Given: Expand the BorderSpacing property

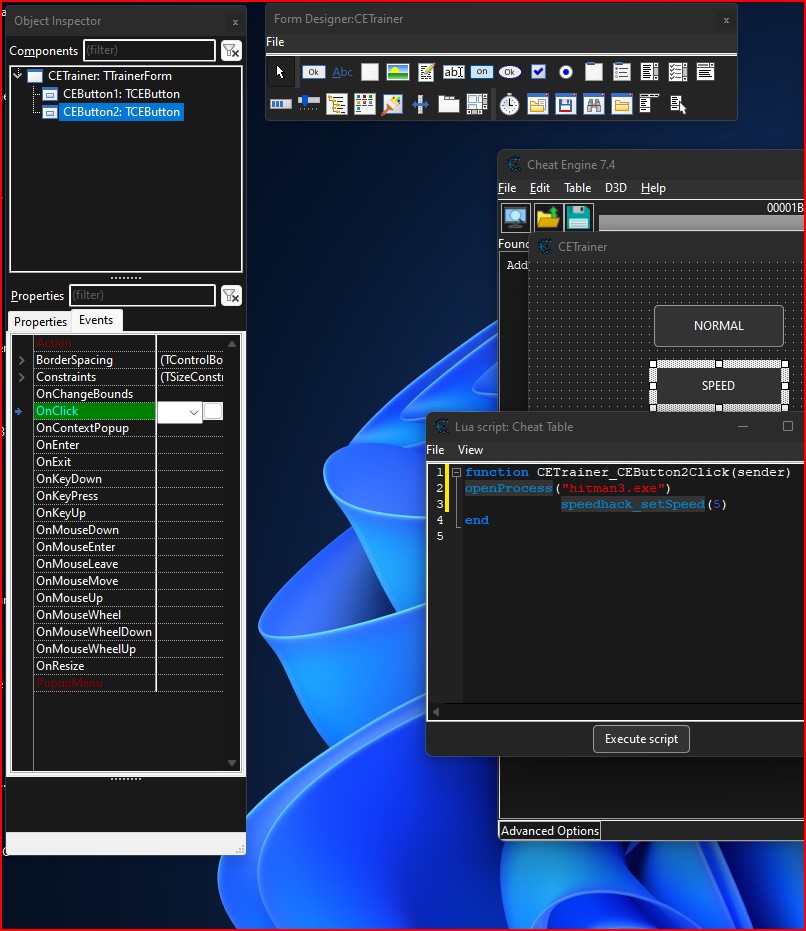Looking at the screenshot, I should pos(21,360).
